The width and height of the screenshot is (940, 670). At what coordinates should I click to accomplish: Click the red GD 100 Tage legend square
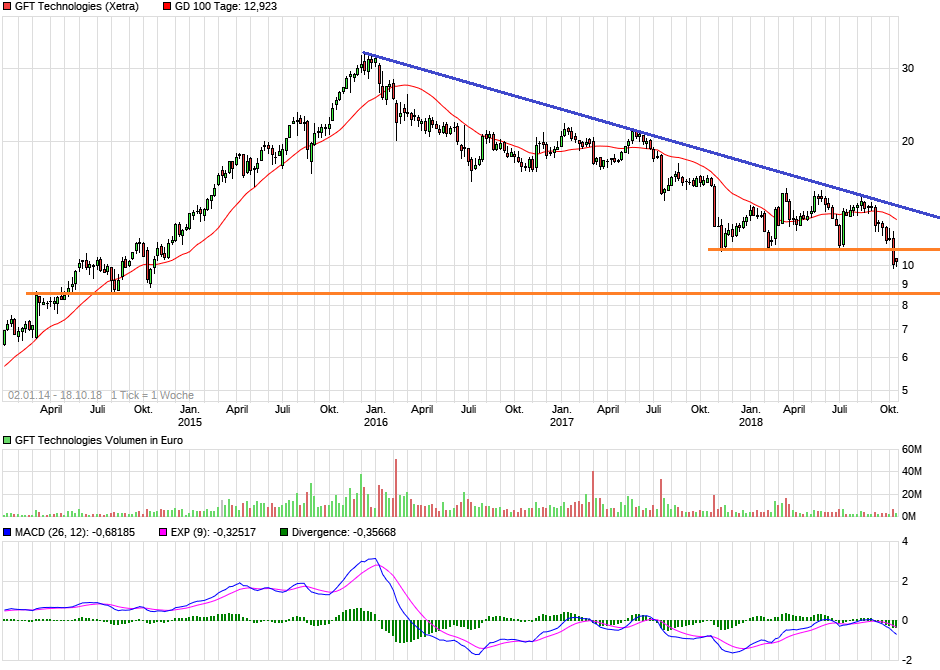pyautogui.click(x=167, y=7)
